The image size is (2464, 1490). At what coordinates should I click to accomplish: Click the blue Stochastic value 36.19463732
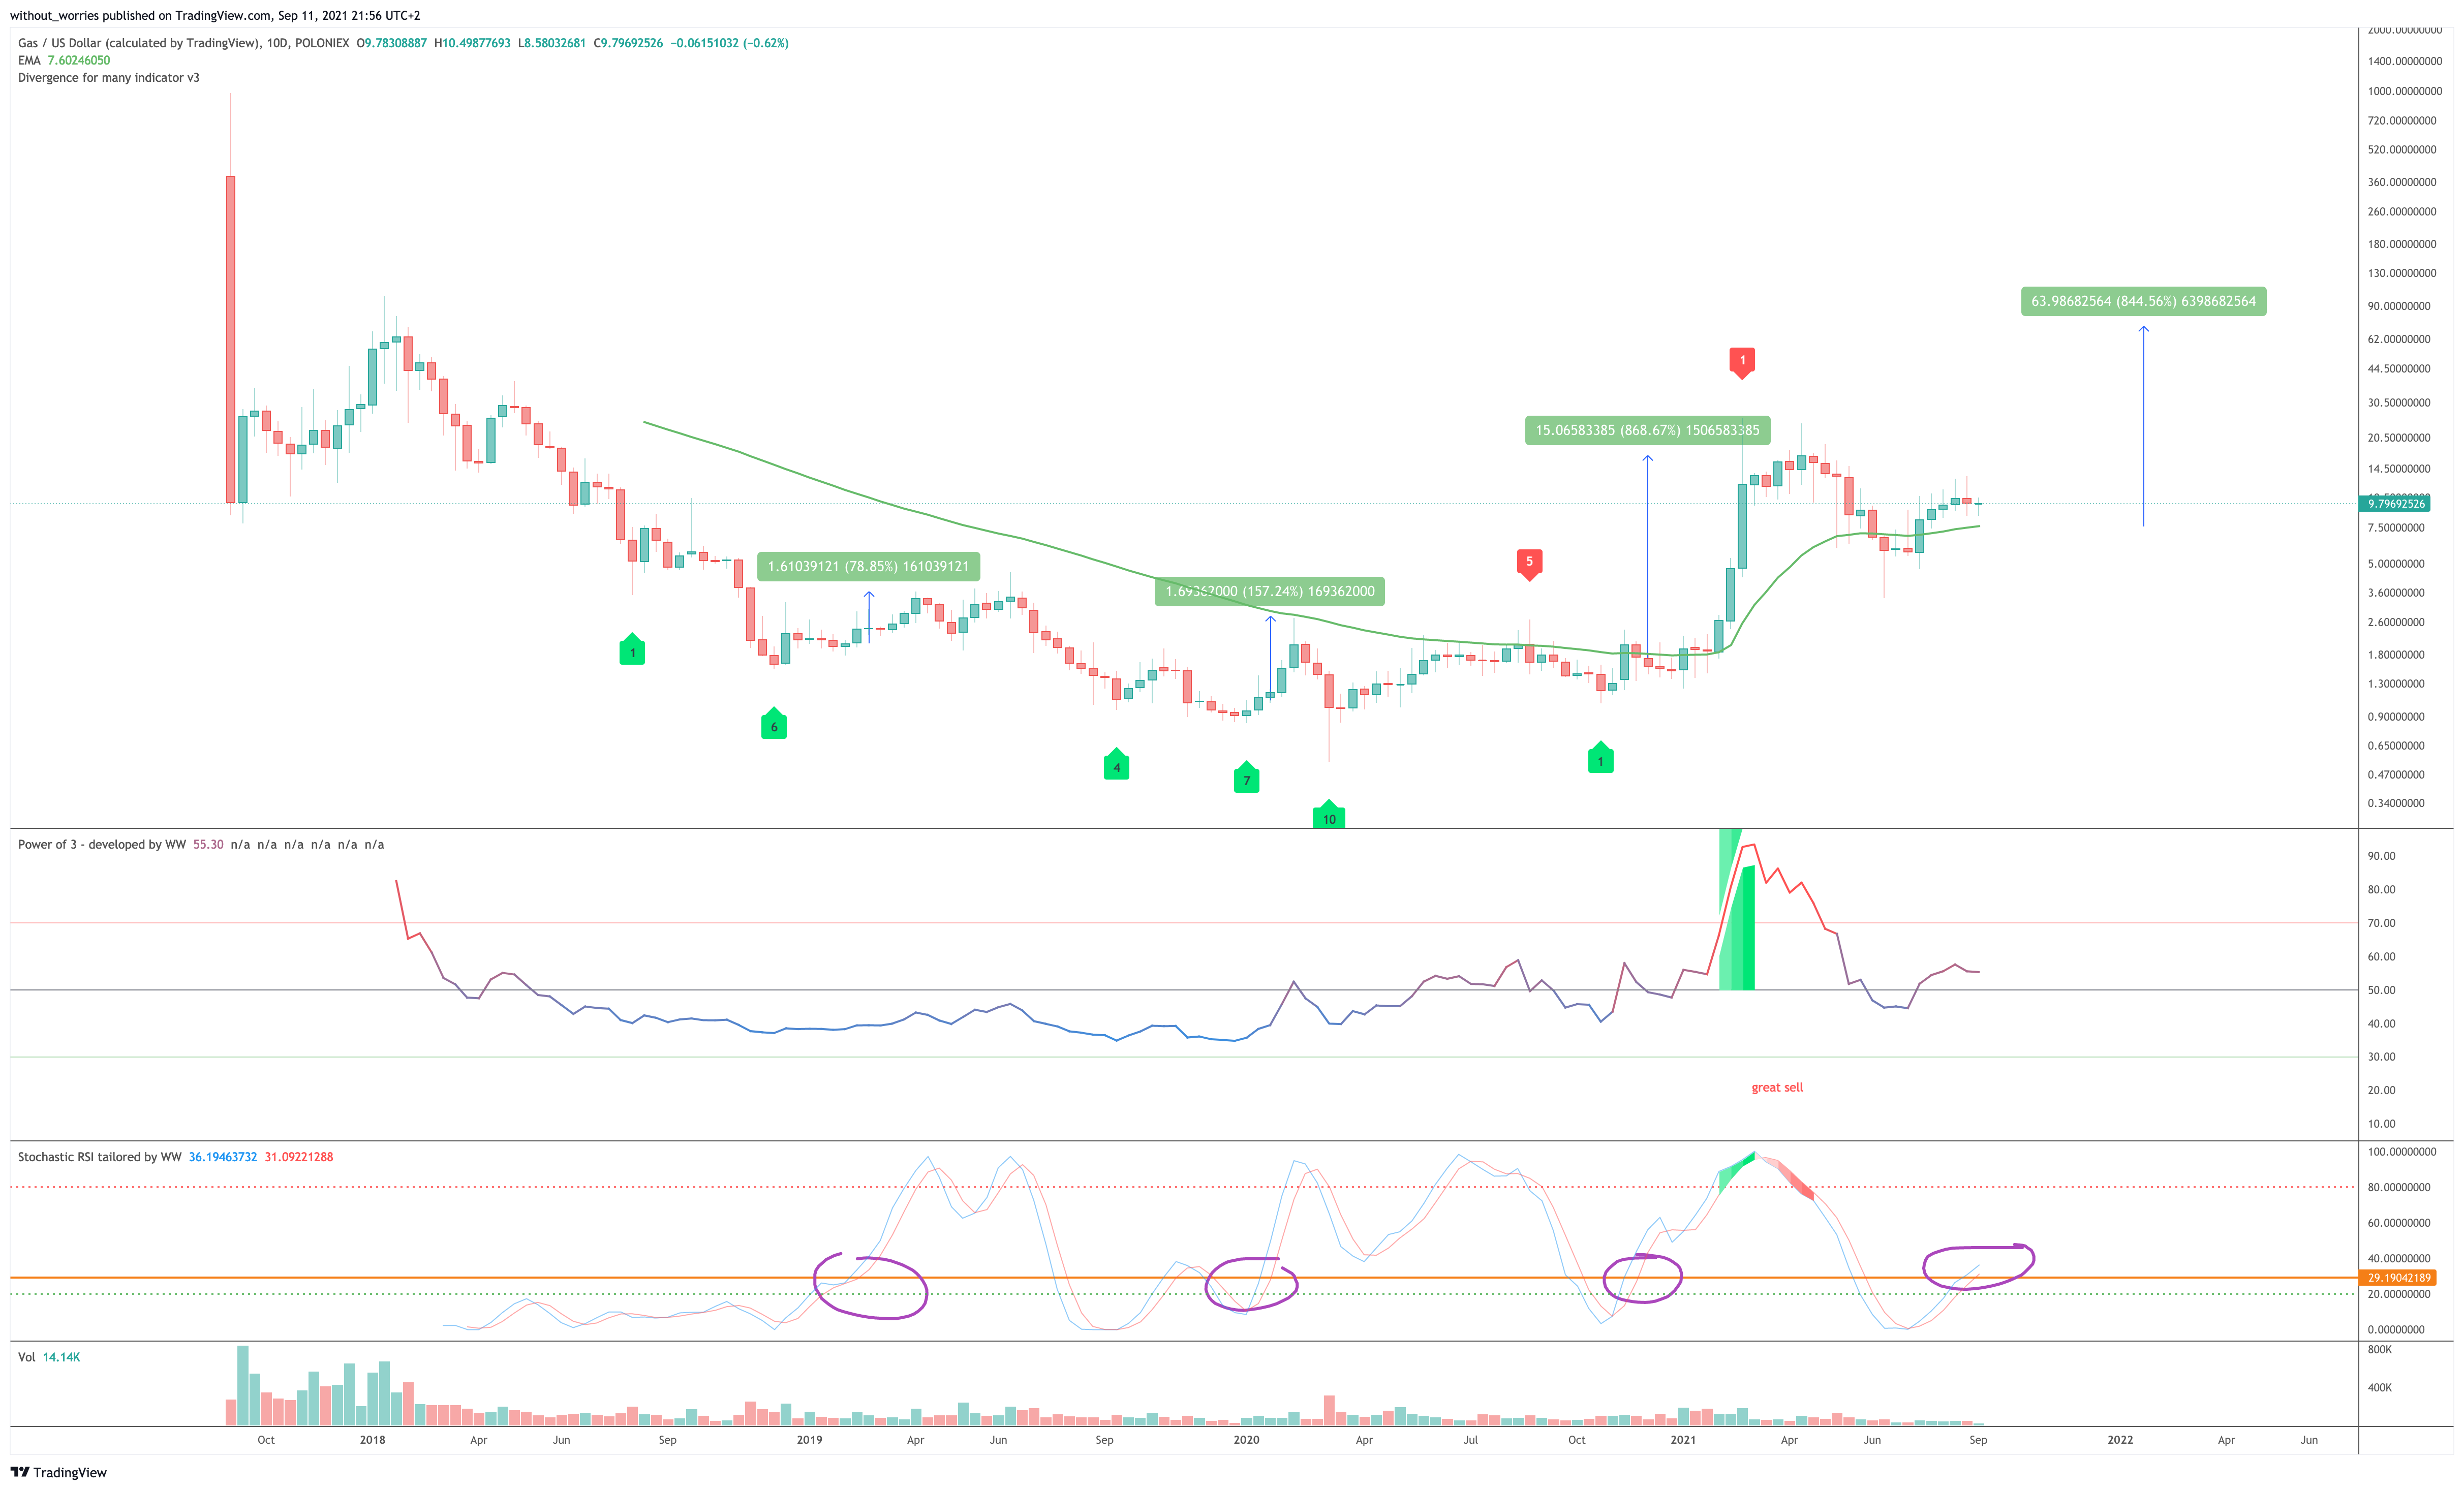pyautogui.click(x=223, y=1157)
